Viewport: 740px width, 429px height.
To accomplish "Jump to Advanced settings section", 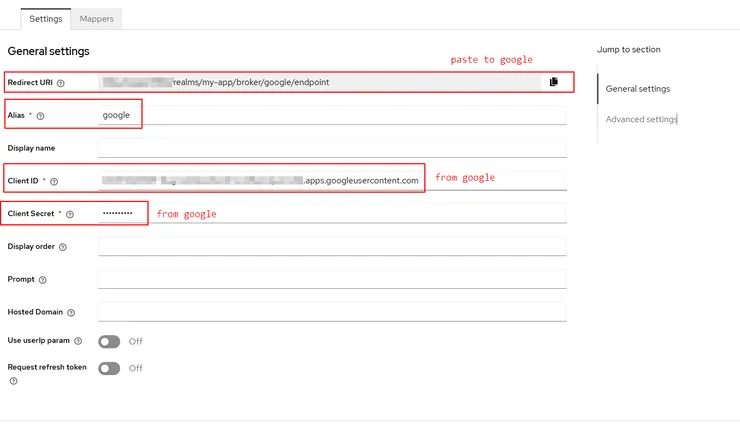I will [x=641, y=119].
